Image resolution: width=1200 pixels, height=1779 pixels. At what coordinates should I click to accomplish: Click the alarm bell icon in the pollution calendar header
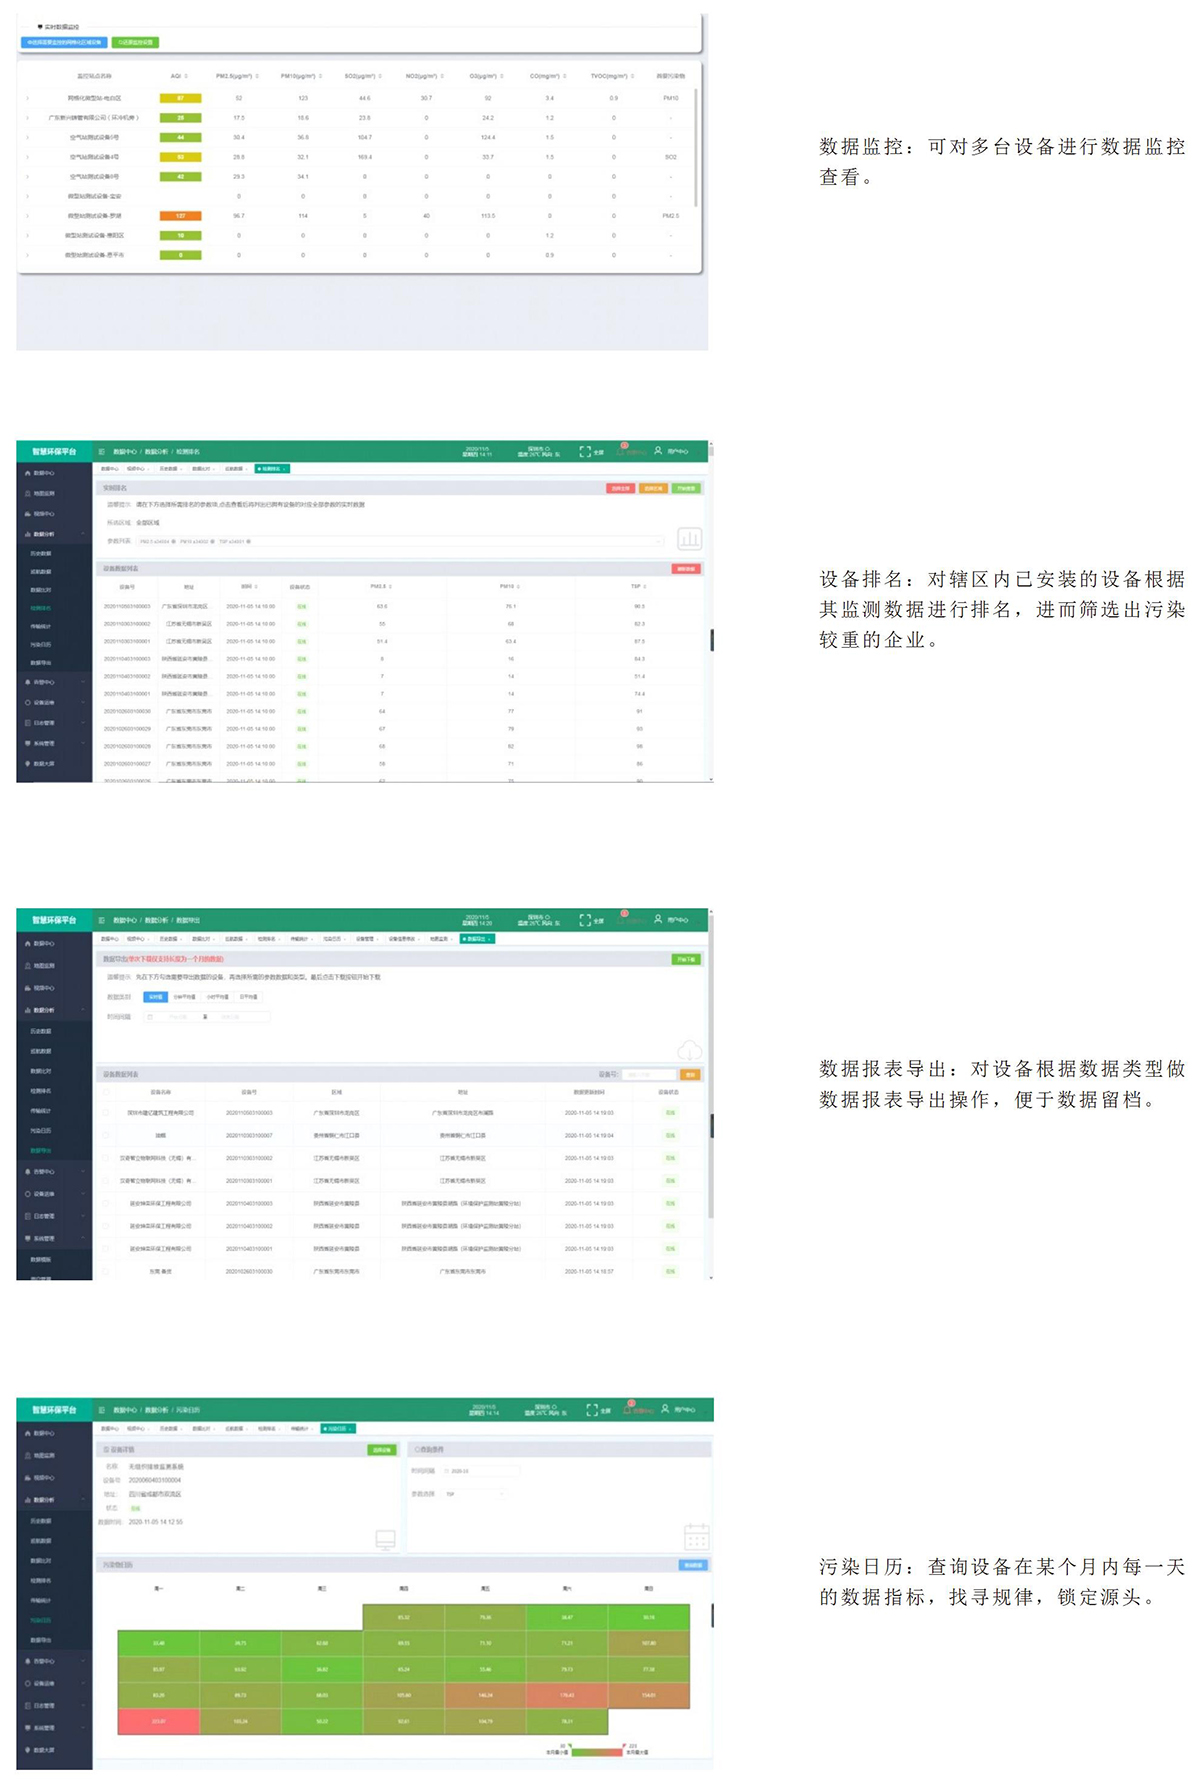pos(630,1409)
